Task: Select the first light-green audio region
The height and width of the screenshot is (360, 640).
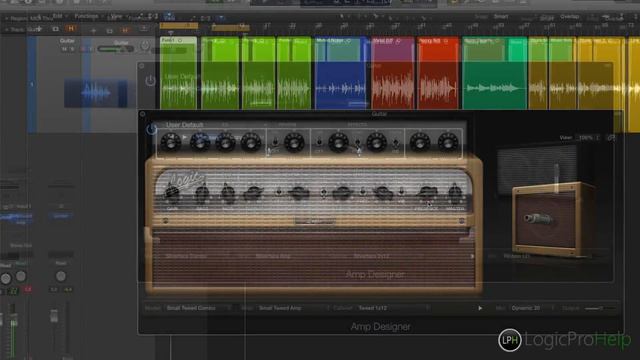Action: (178, 73)
